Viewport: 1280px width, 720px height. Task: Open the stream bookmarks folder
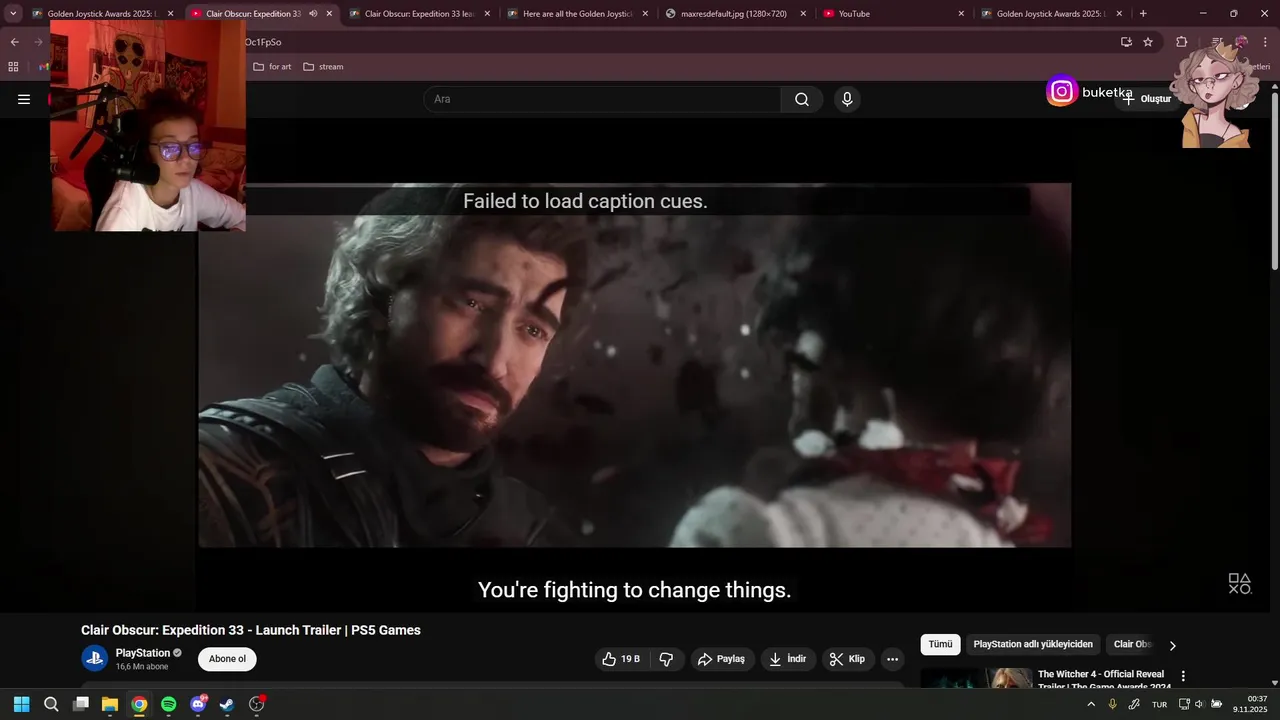click(323, 67)
